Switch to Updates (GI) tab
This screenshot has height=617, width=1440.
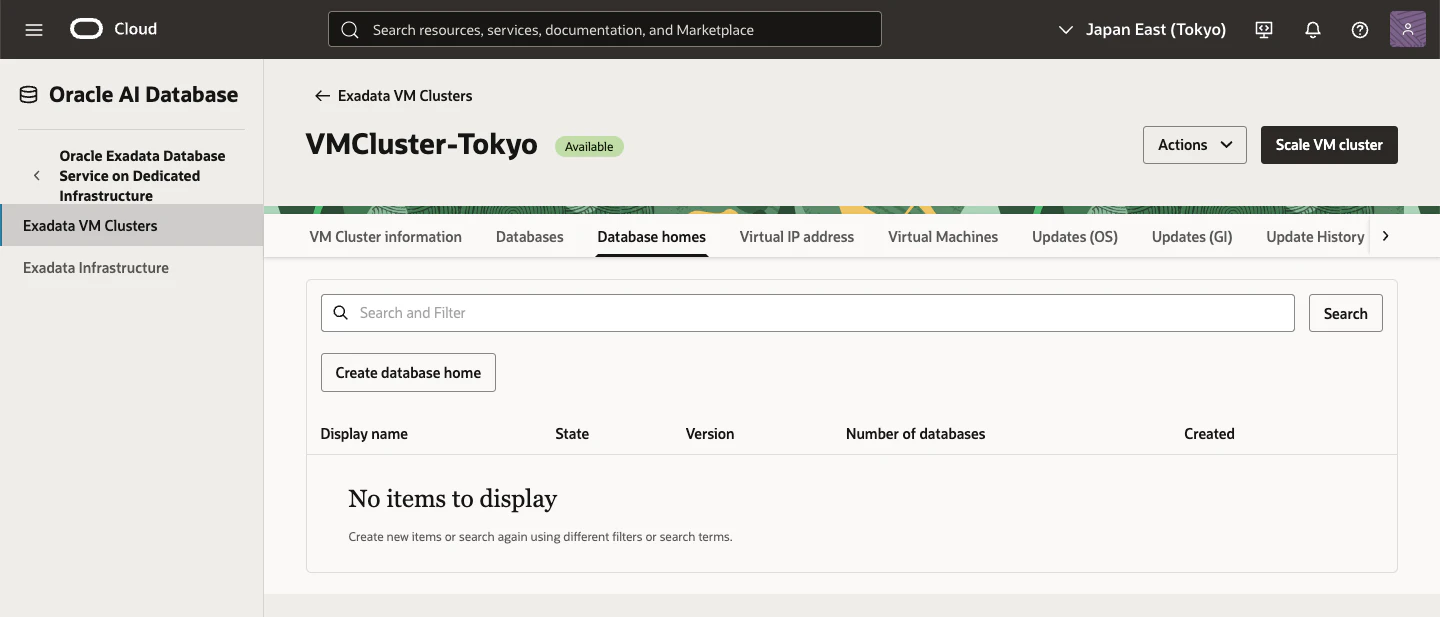coord(1192,237)
